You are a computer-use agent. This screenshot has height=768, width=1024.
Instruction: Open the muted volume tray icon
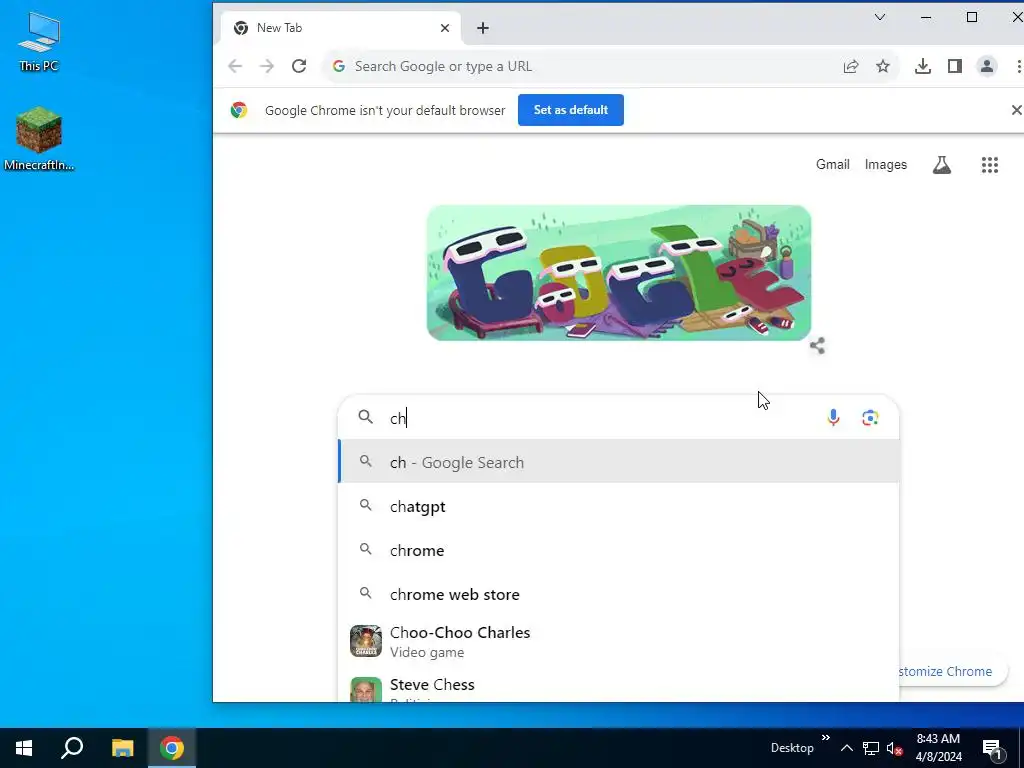tap(895, 748)
